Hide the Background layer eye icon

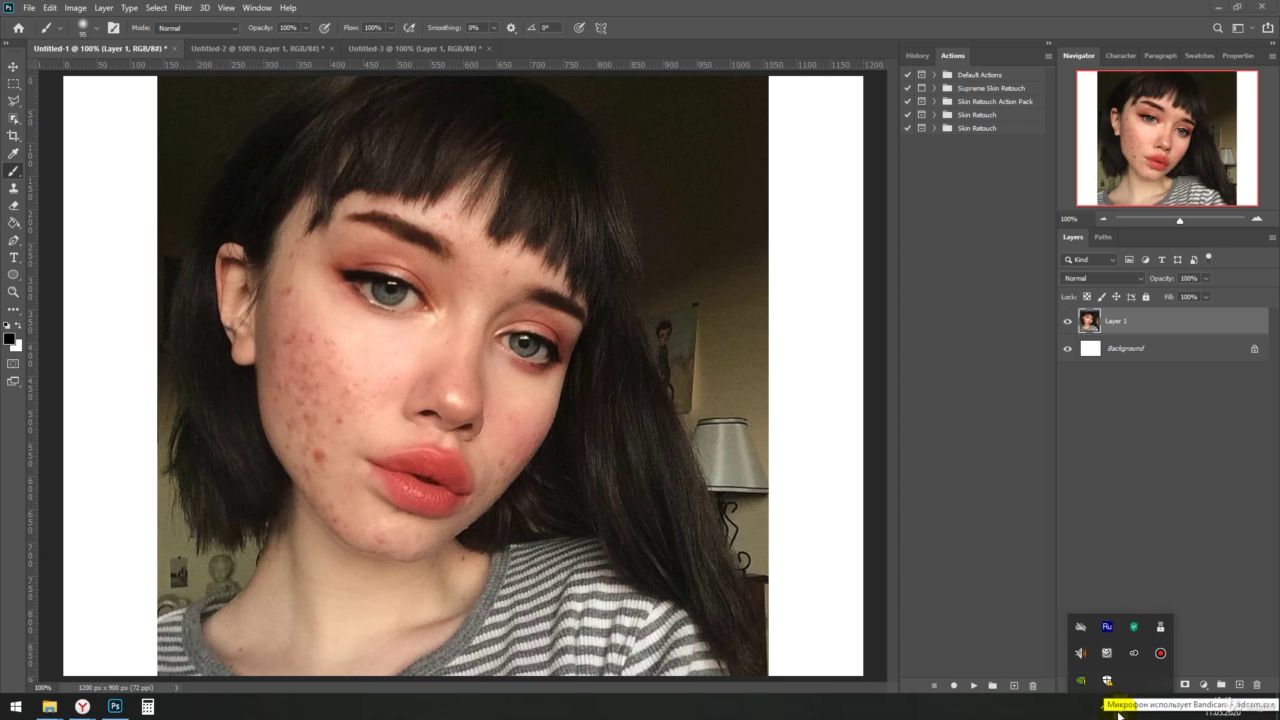click(x=1067, y=349)
